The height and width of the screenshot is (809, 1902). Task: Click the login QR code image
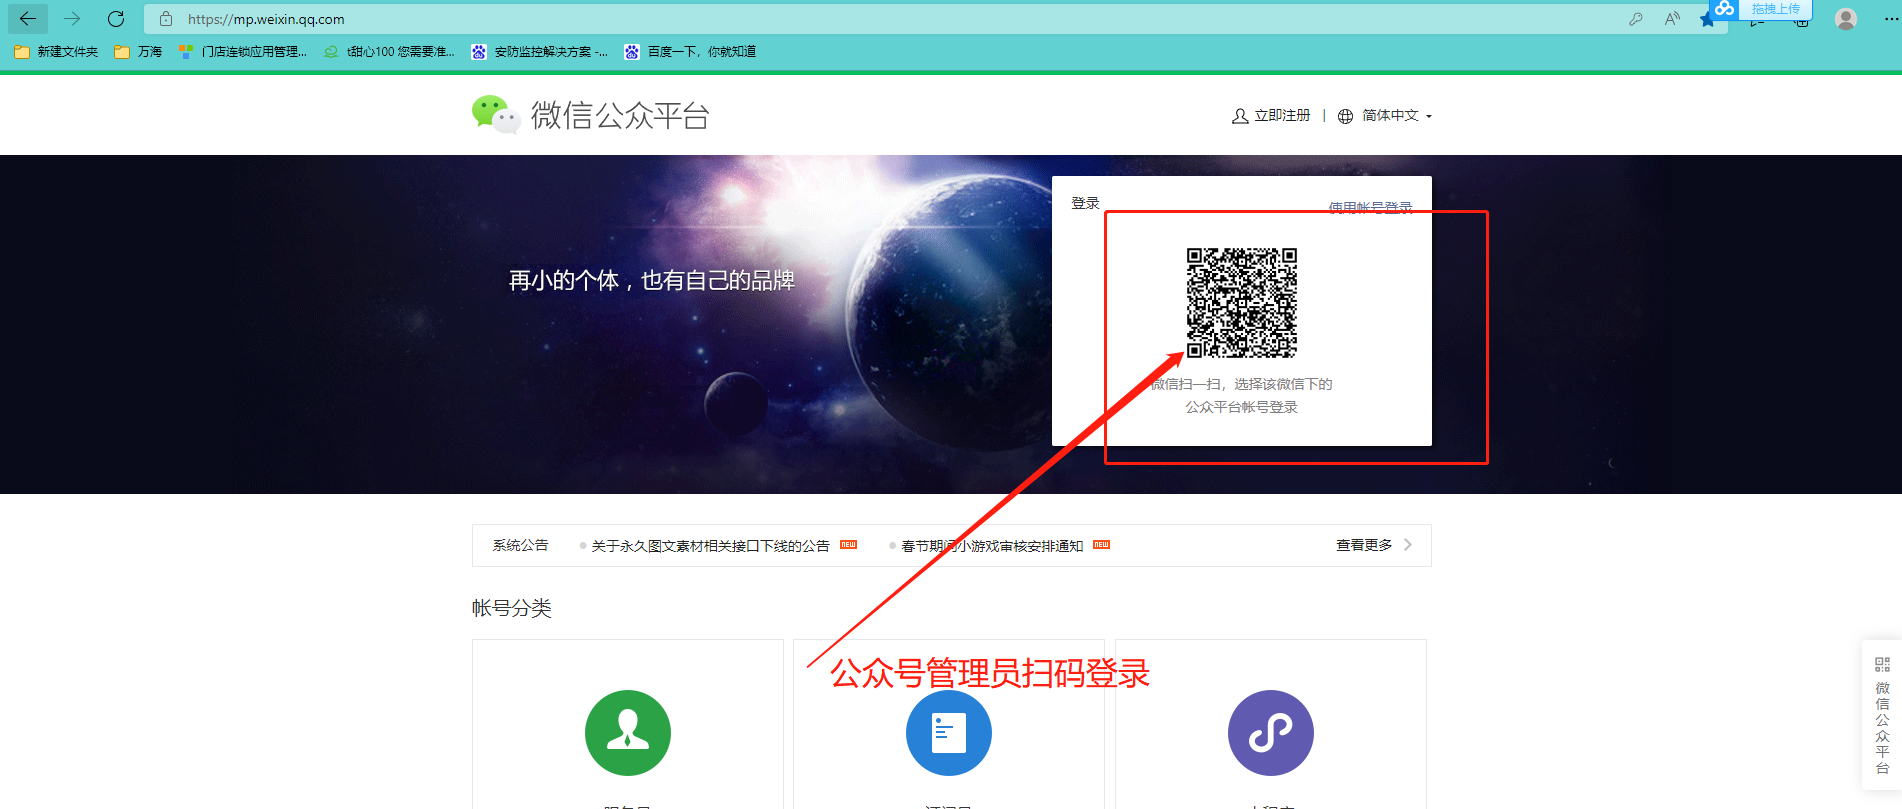tap(1242, 303)
